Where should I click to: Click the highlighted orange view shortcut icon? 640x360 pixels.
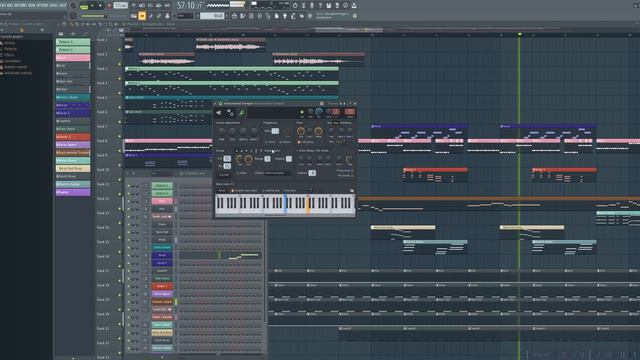[x=142, y=16]
